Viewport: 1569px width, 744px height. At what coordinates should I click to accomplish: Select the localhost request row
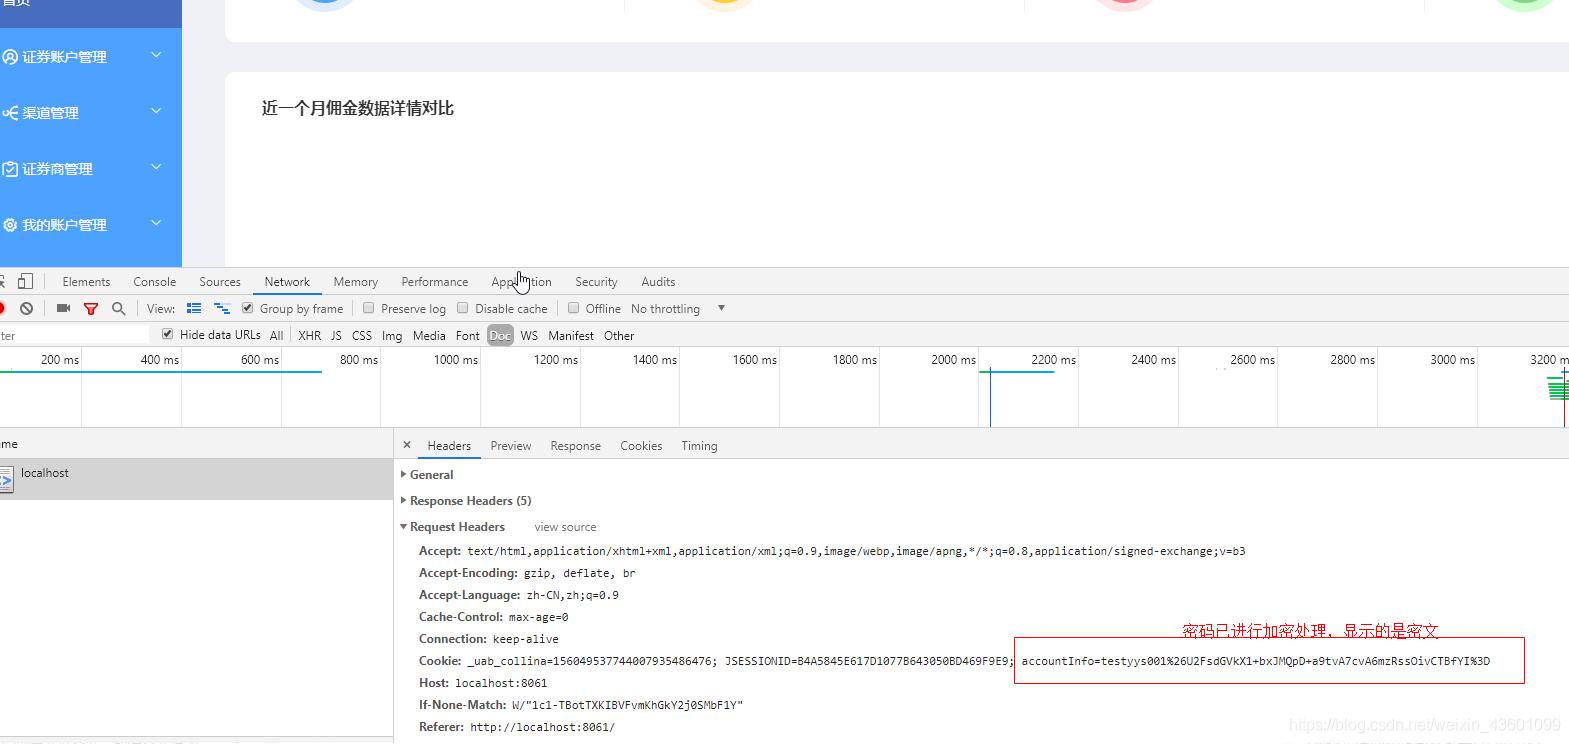point(45,474)
